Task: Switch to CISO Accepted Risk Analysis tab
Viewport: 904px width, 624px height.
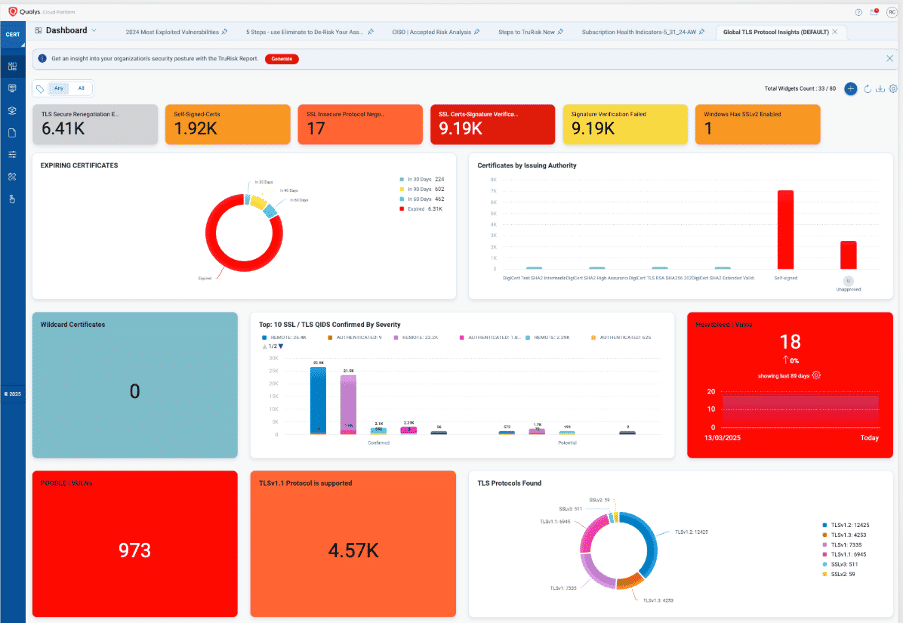Action: [x=431, y=32]
